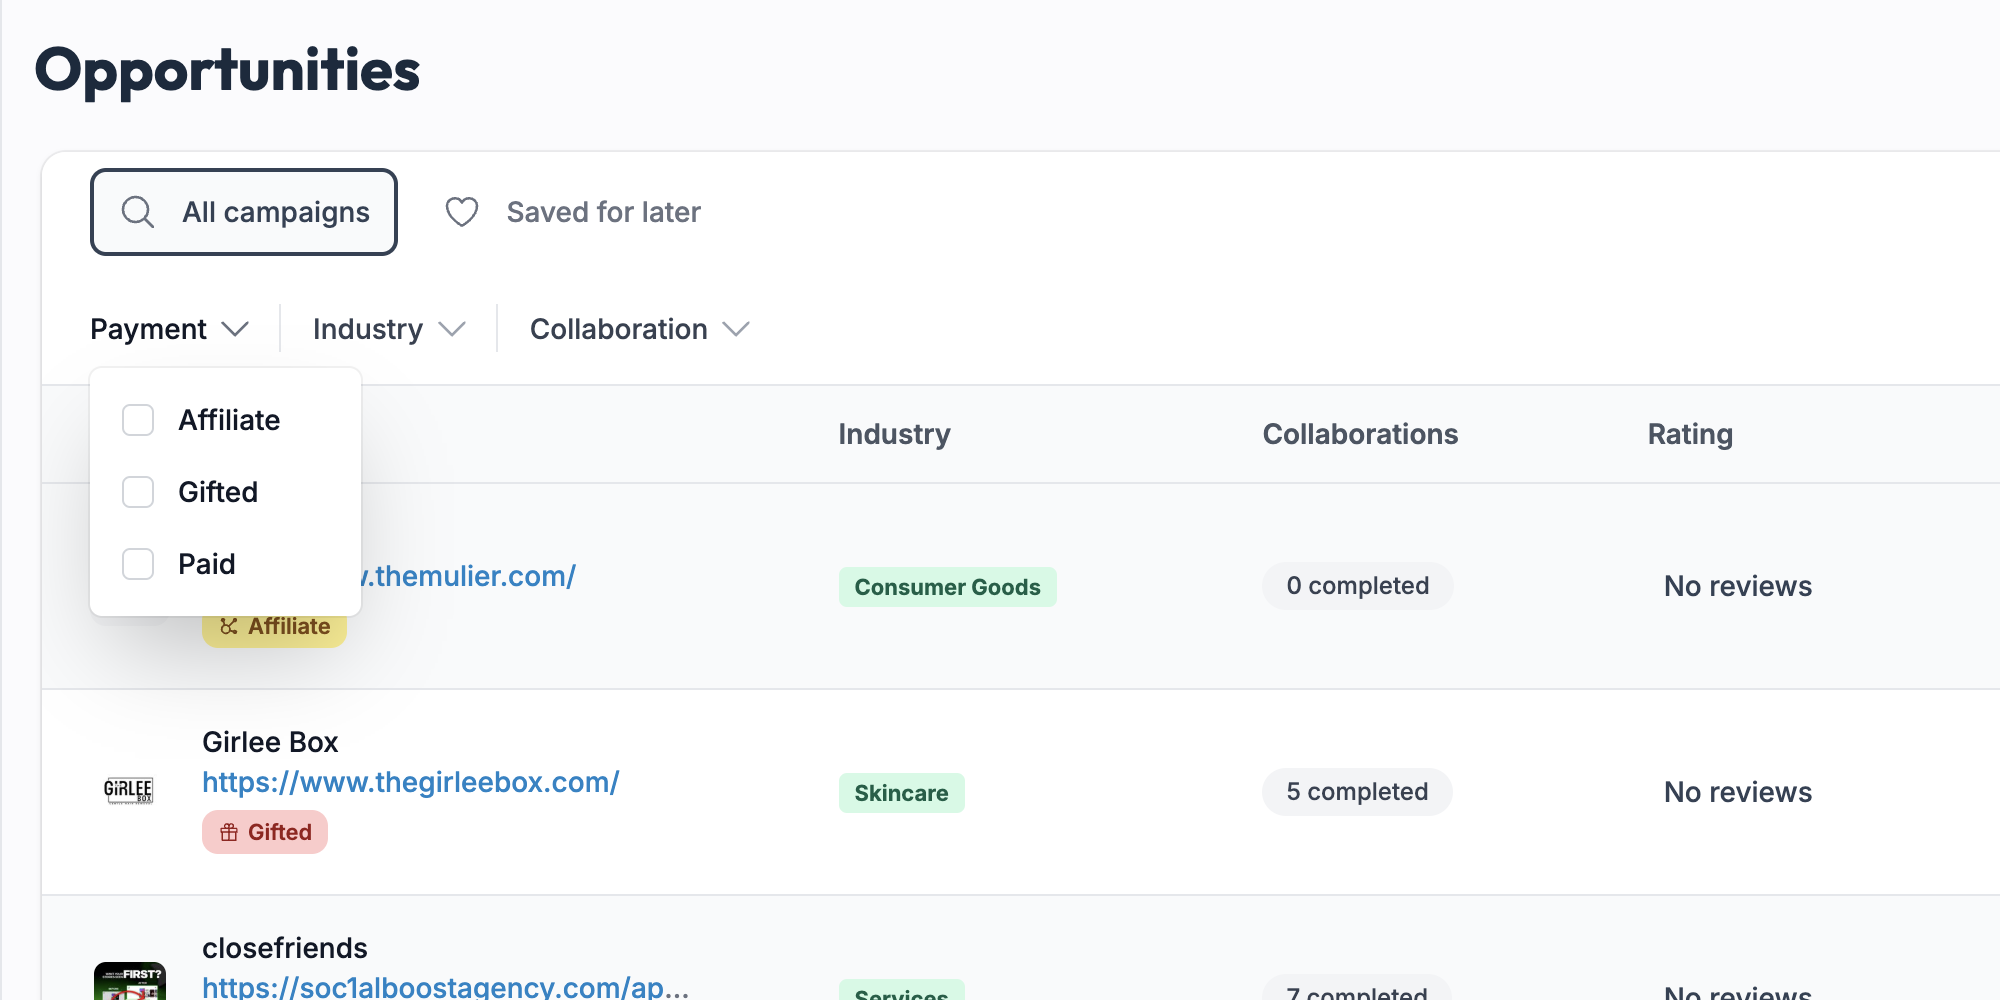Click the Girlee Box logo thumbnail

(x=129, y=791)
